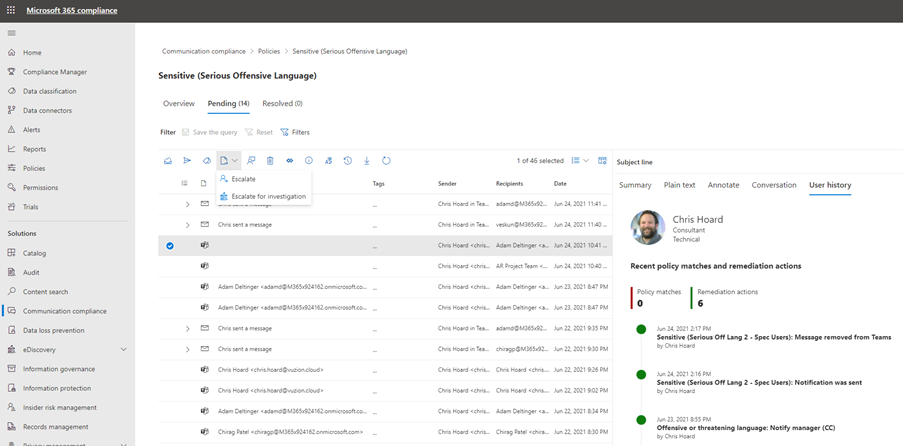Expand Chris sent a message Jun 24 11:40
The height and width of the screenshot is (446, 903).
click(x=187, y=225)
